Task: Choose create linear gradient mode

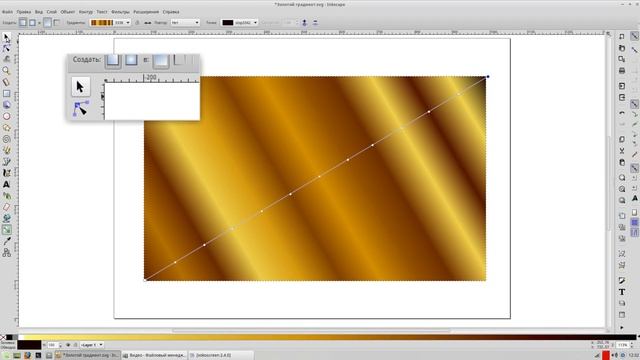Action: (x=23, y=23)
